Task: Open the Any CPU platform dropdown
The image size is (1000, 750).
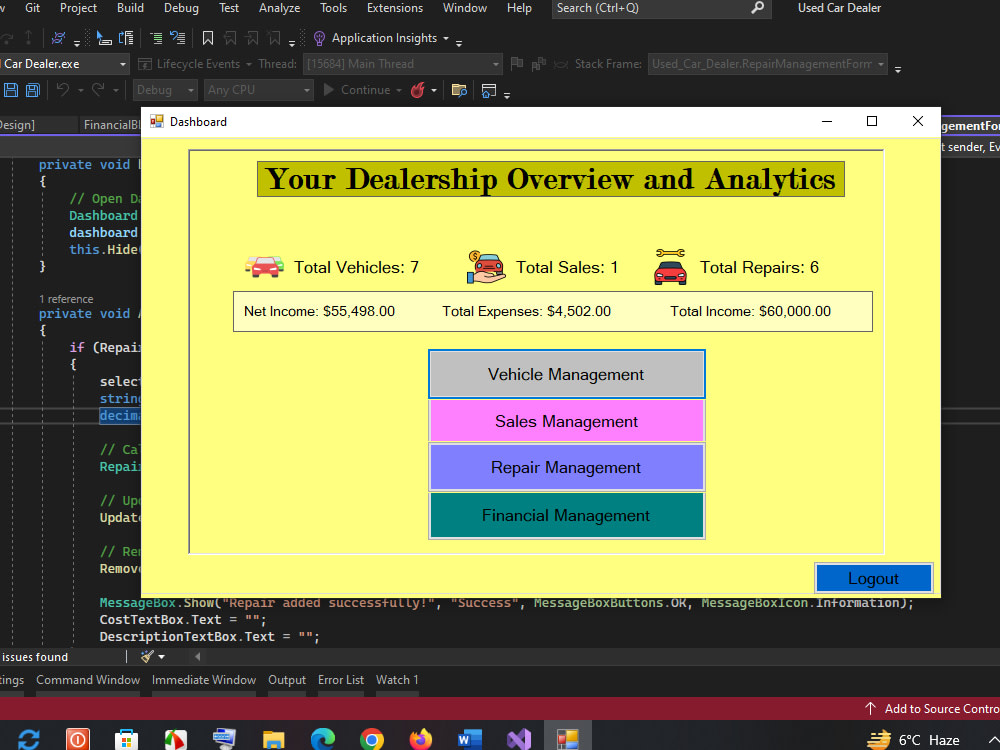Action: tap(258, 89)
